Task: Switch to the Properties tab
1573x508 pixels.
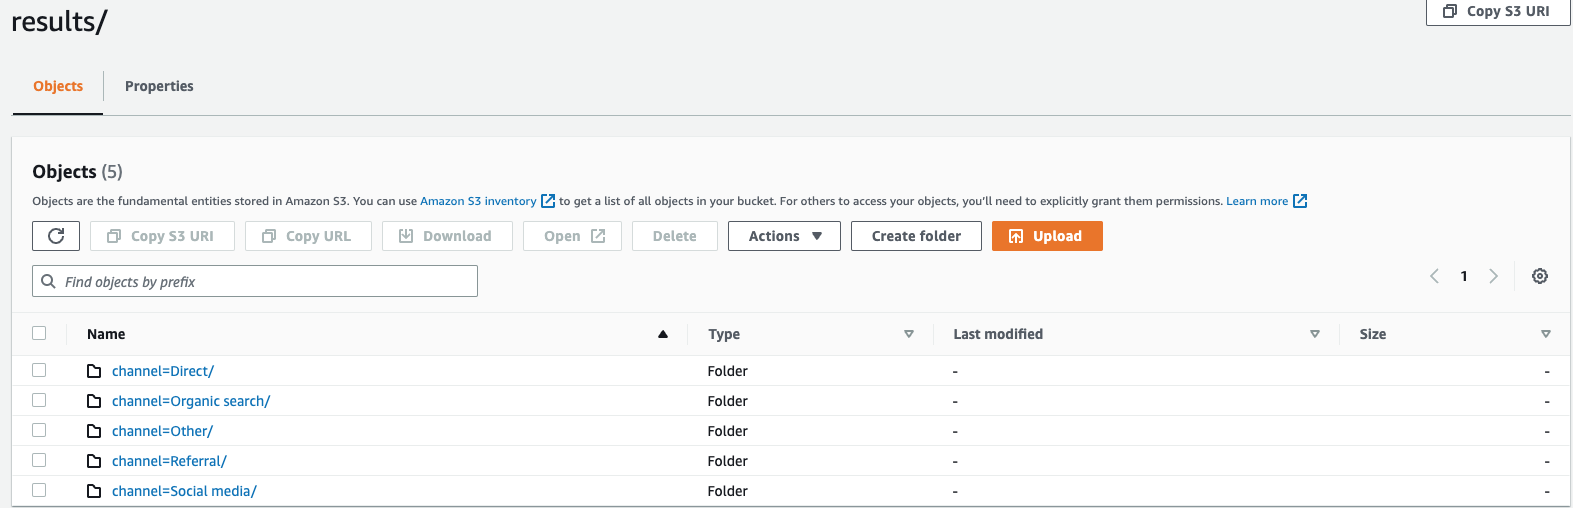Action: (159, 86)
